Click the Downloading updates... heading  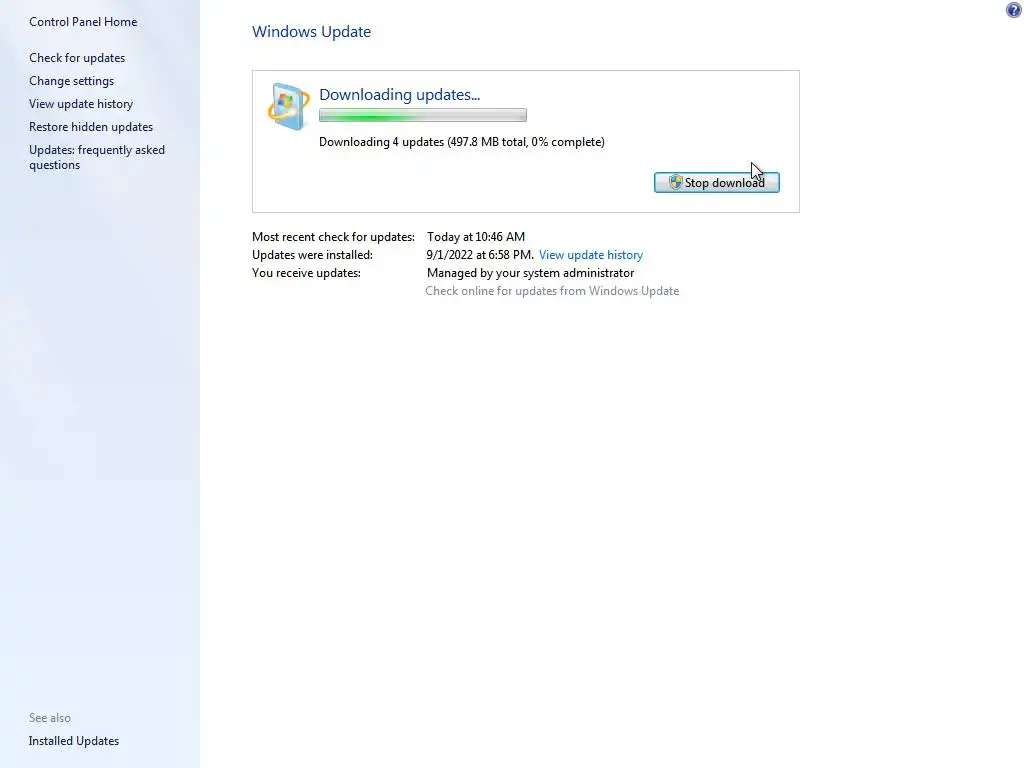tap(399, 95)
